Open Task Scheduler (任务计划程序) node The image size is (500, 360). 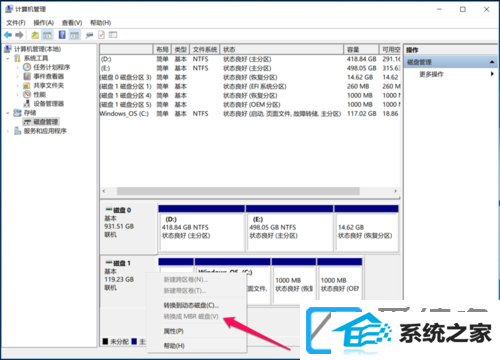51,67
